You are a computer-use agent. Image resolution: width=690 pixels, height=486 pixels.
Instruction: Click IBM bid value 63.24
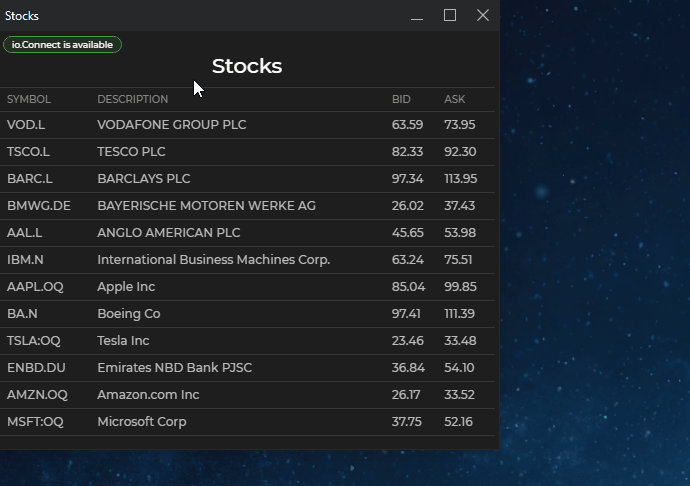coord(408,259)
